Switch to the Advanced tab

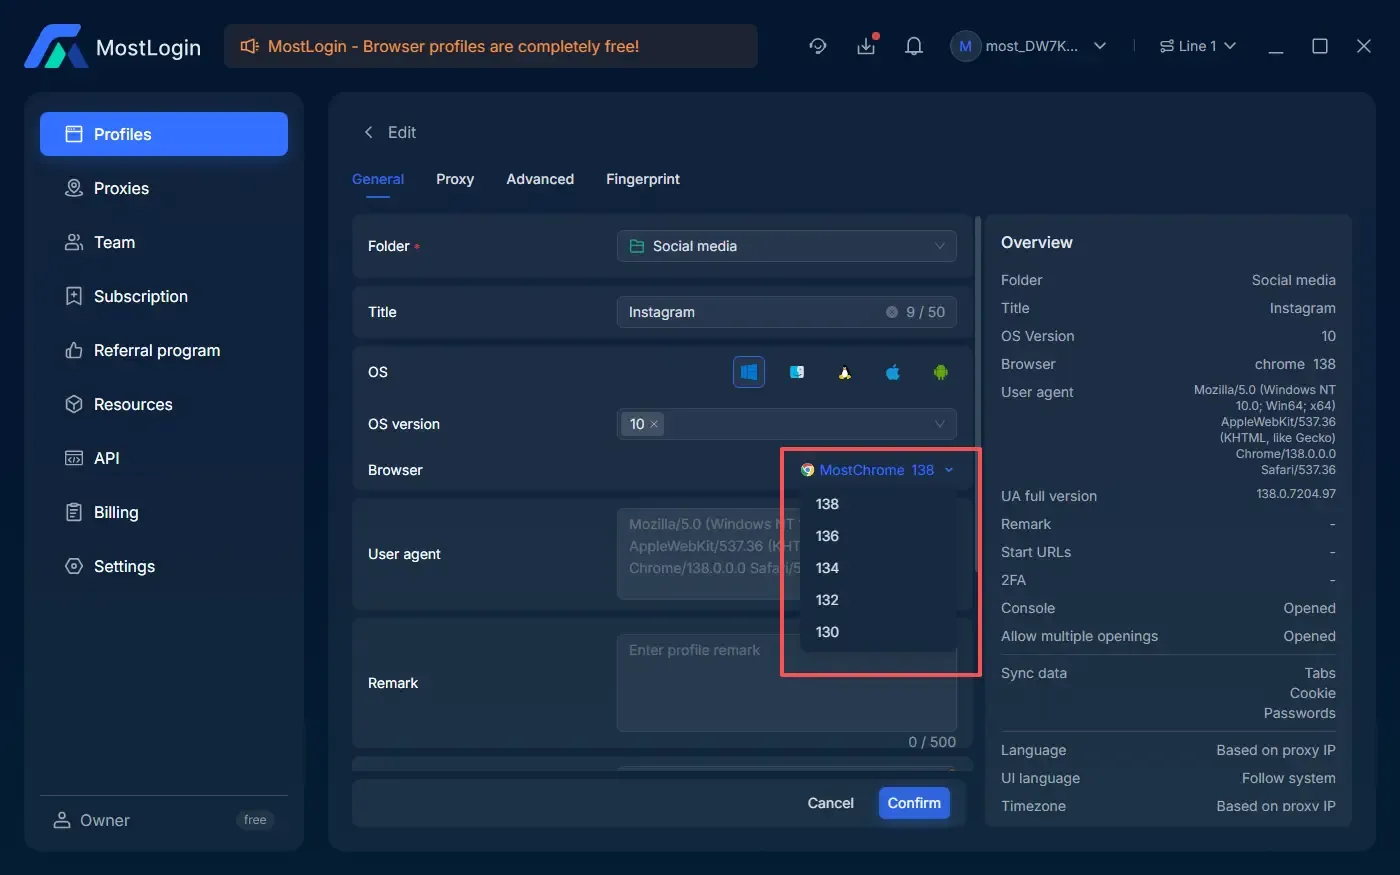[x=540, y=179]
